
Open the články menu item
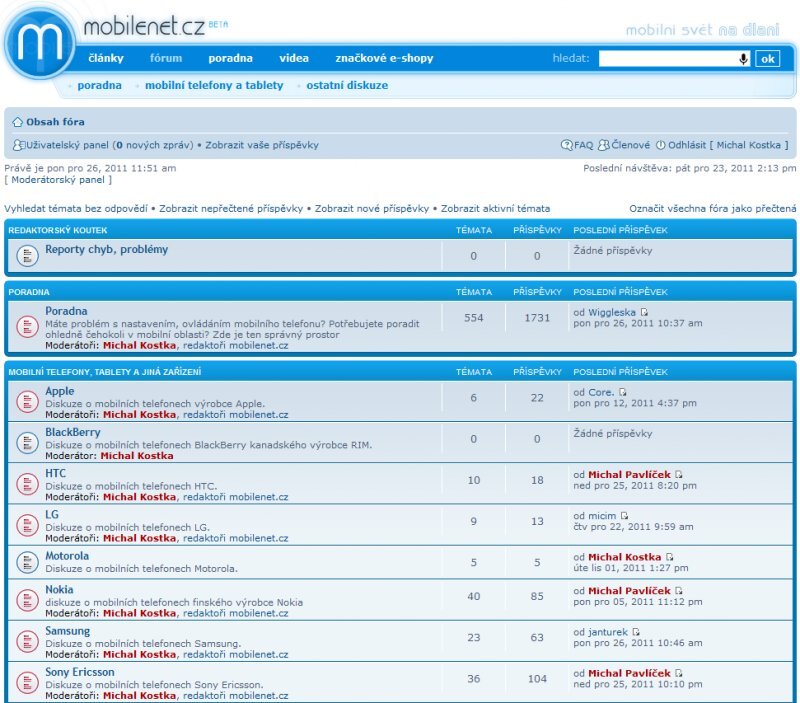coord(106,58)
